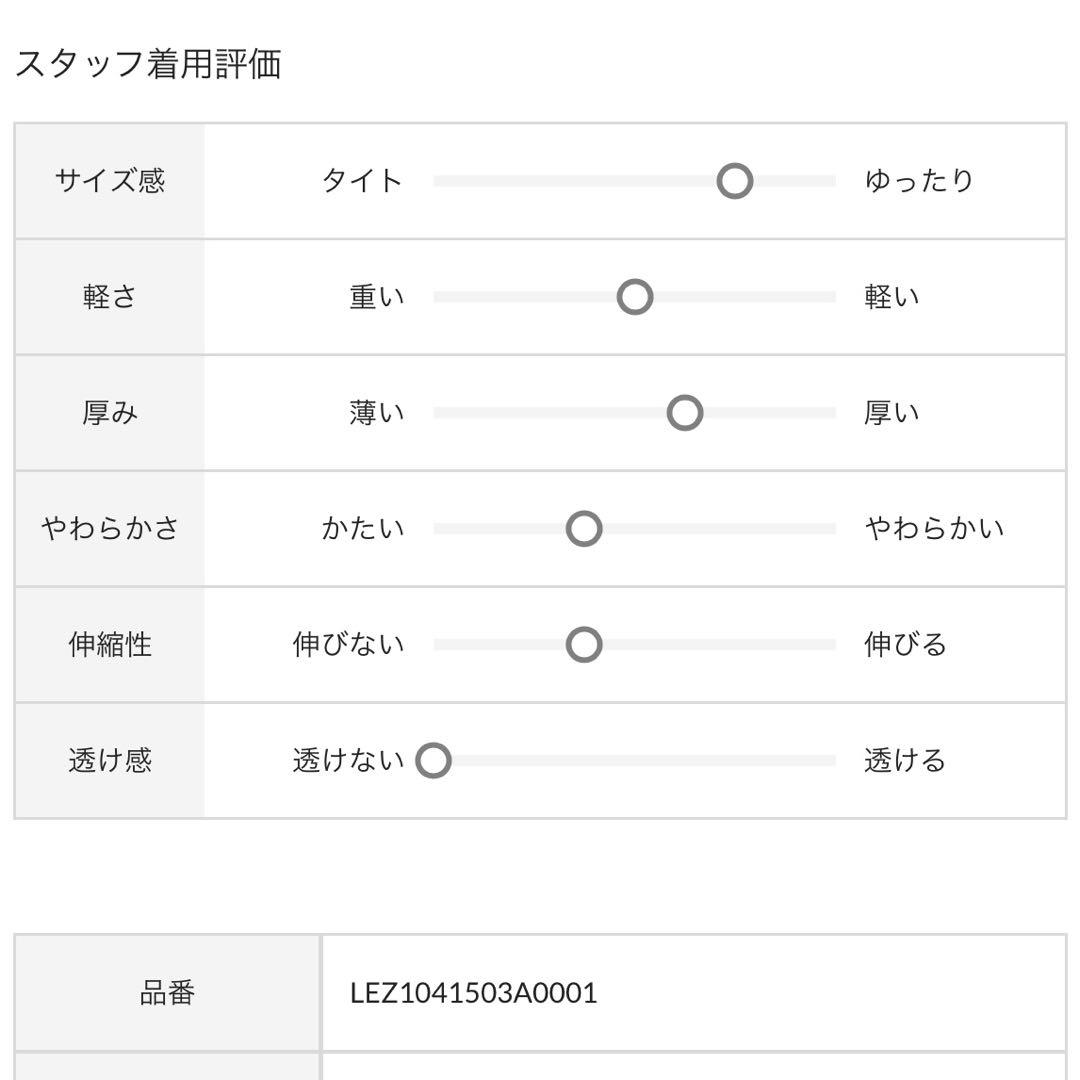Click the 薄い label
This screenshot has width=1080, height=1080.
click(x=376, y=413)
